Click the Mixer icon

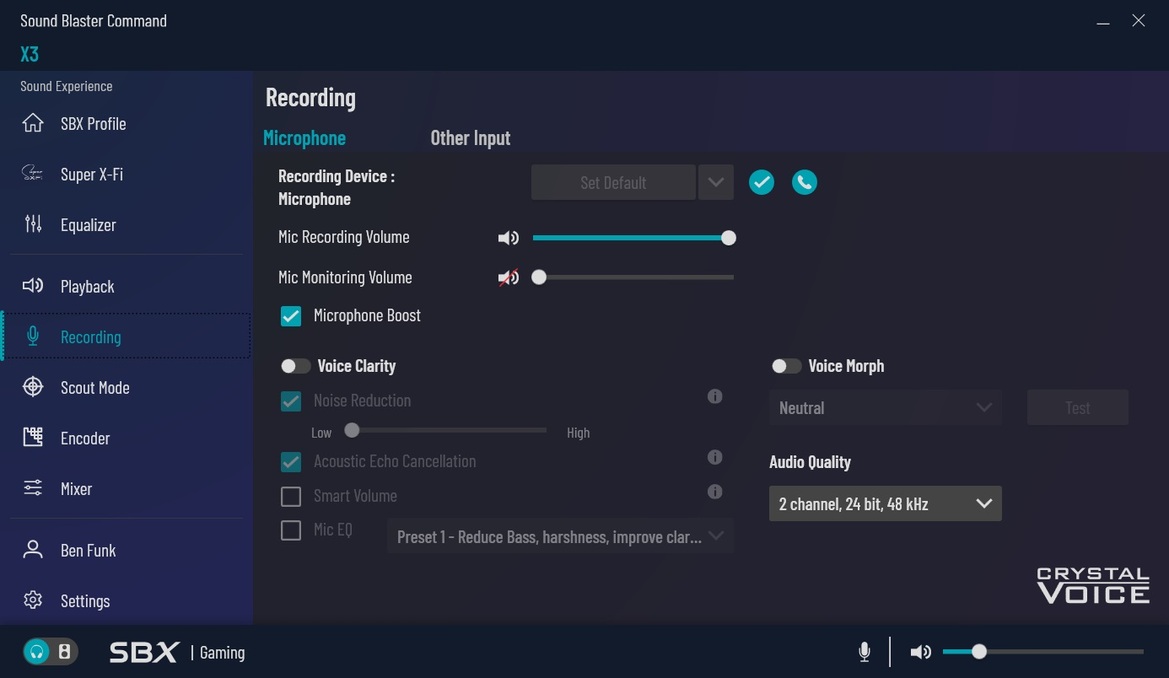point(33,488)
